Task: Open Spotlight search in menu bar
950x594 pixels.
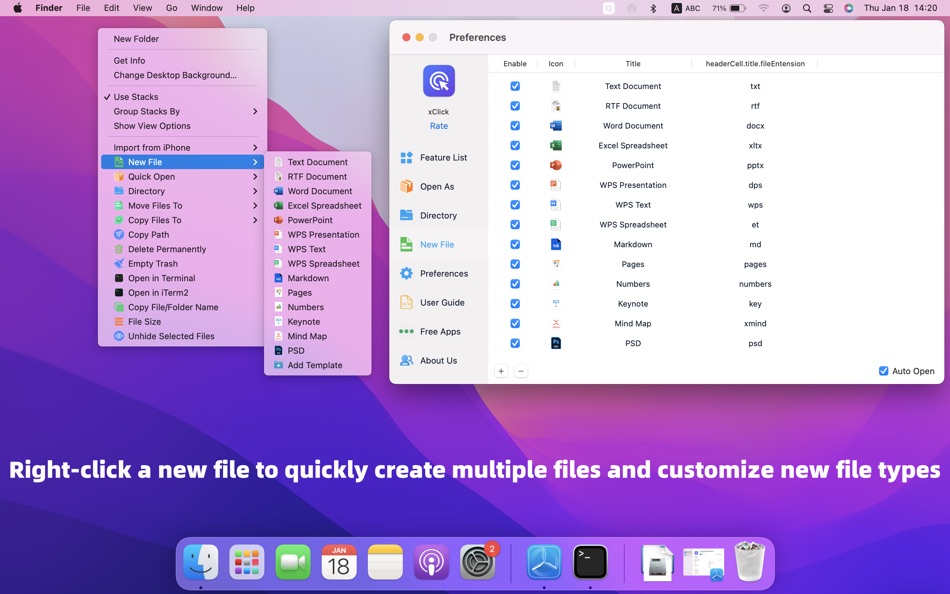Action: pos(806,8)
